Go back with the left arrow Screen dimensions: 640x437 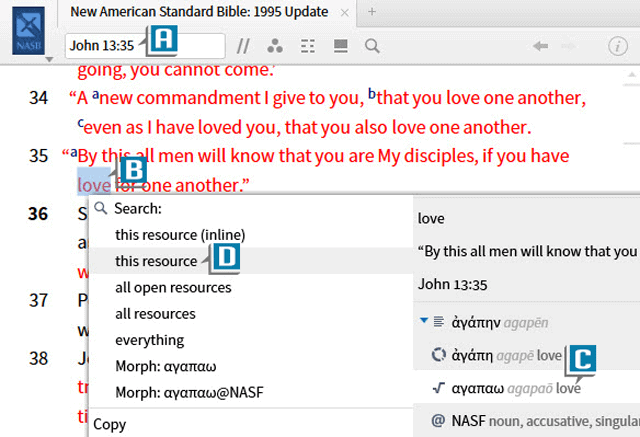tap(540, 46)
